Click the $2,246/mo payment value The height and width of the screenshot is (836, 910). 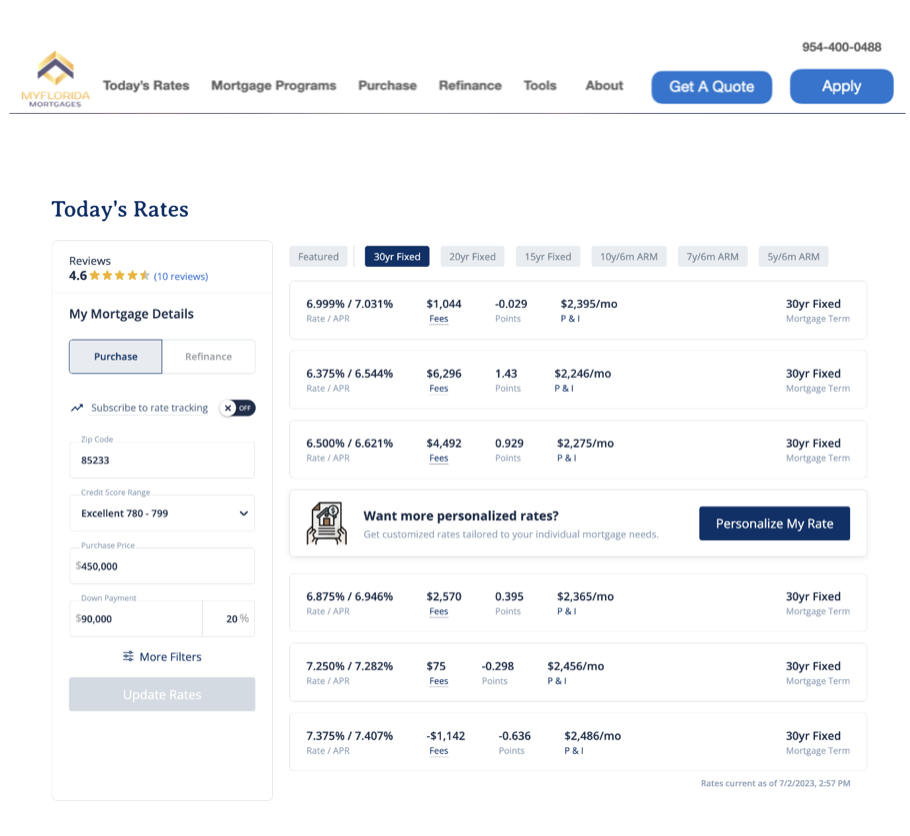pyautogui.click(x=583, y=373)
